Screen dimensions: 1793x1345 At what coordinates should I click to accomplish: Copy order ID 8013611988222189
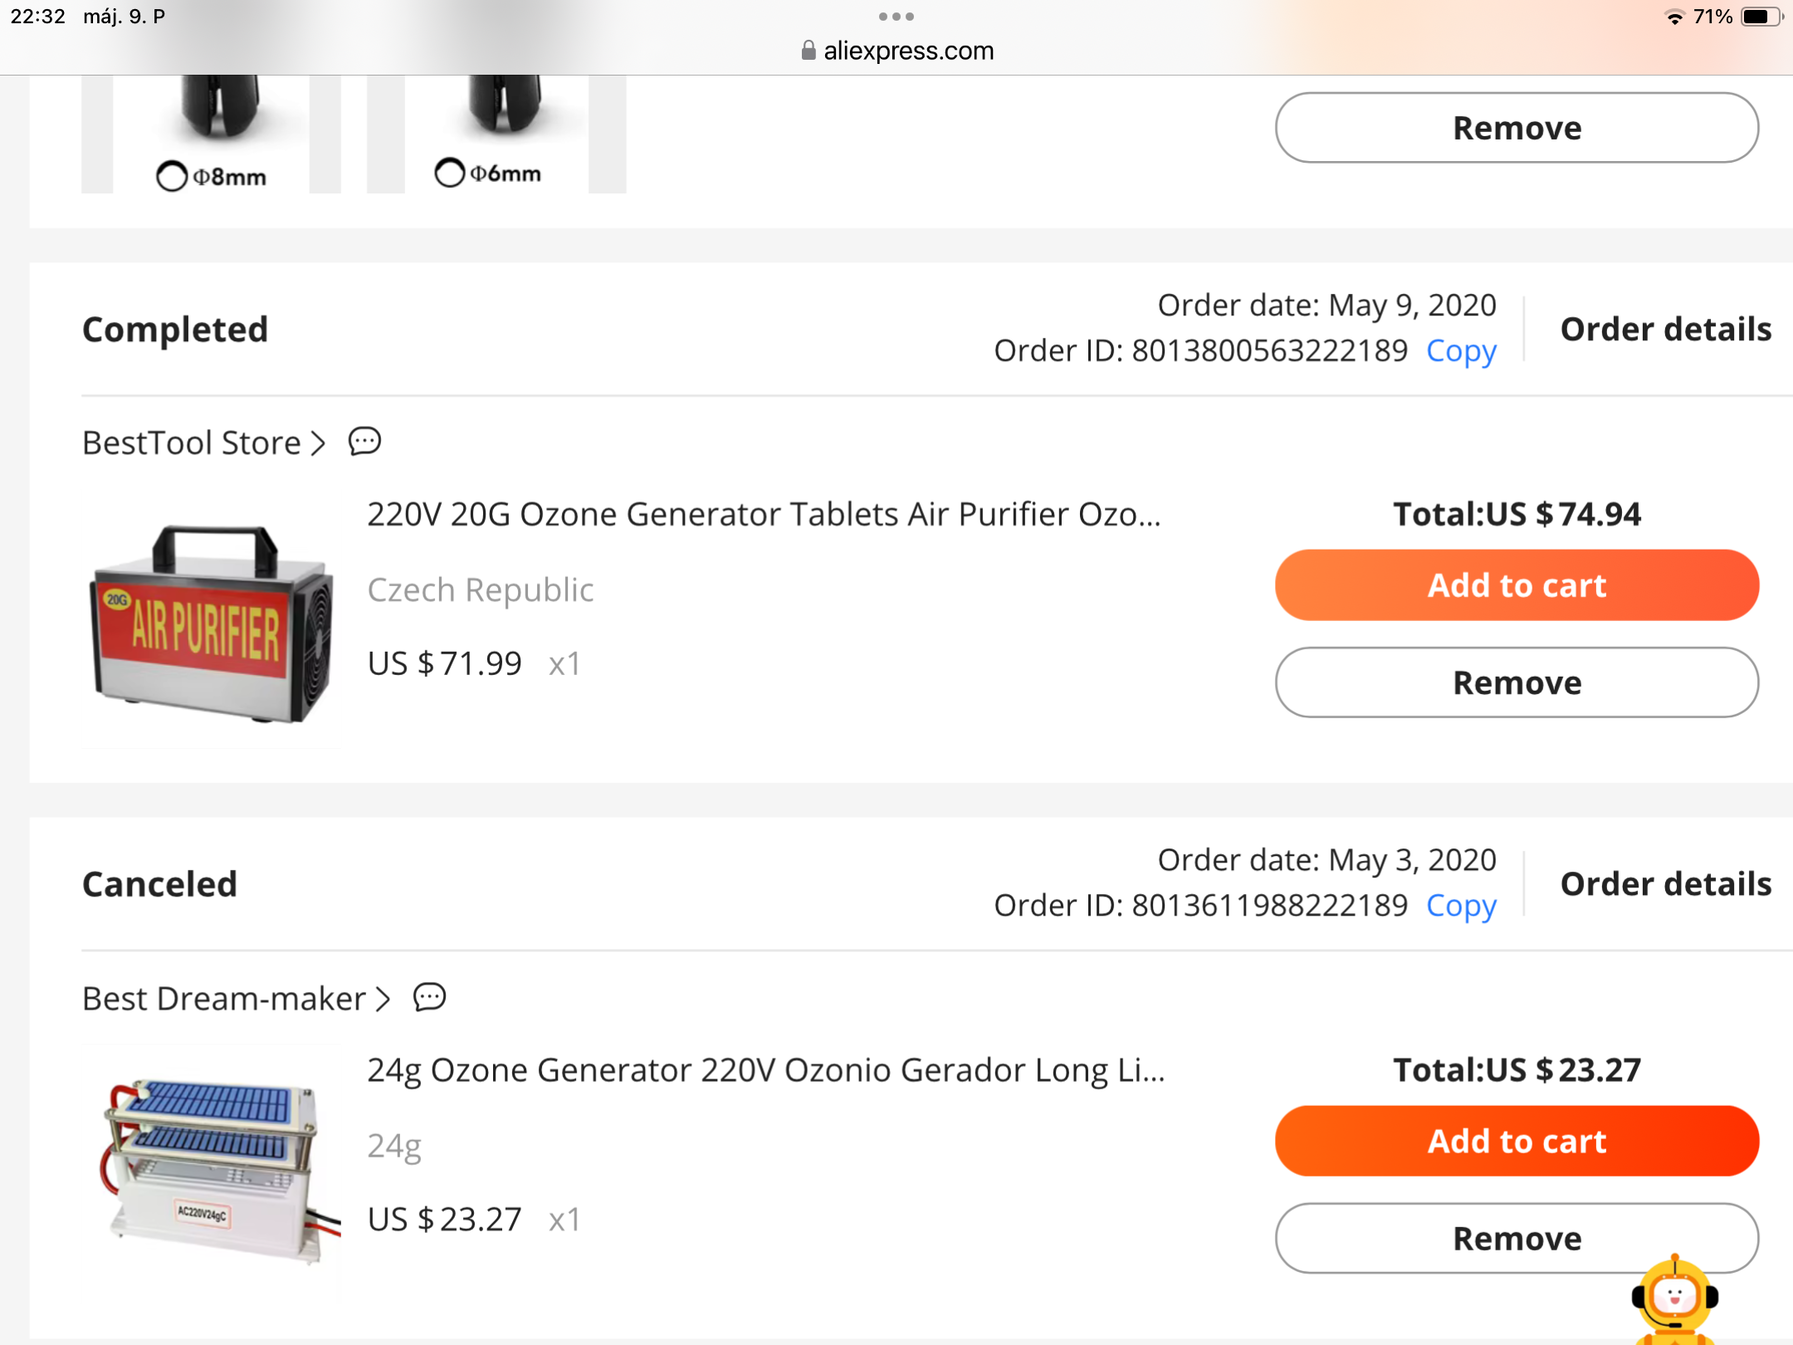pyautogui.click(x=1461, y=906)
